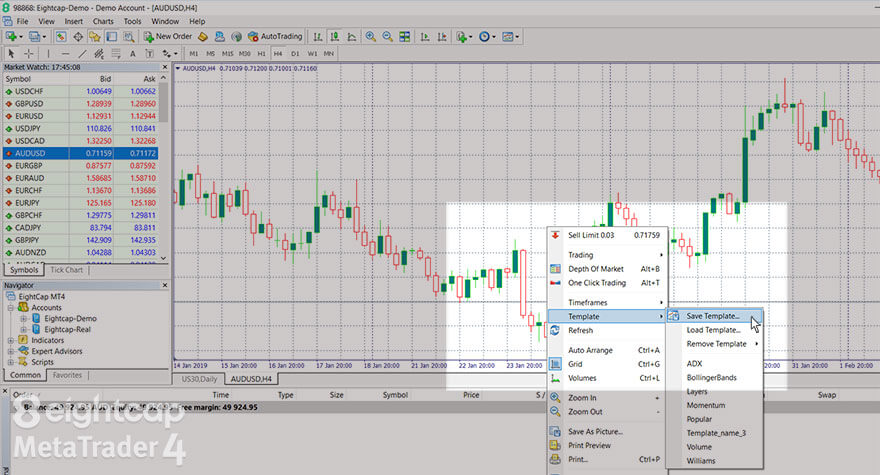880x475 pixels.
Task: Click One Click Trading context entry
Action: coord(607,283)
